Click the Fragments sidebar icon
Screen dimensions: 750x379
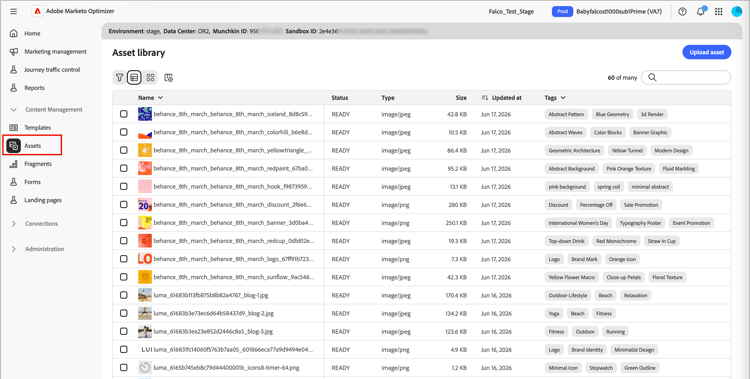tap(14, 164)
